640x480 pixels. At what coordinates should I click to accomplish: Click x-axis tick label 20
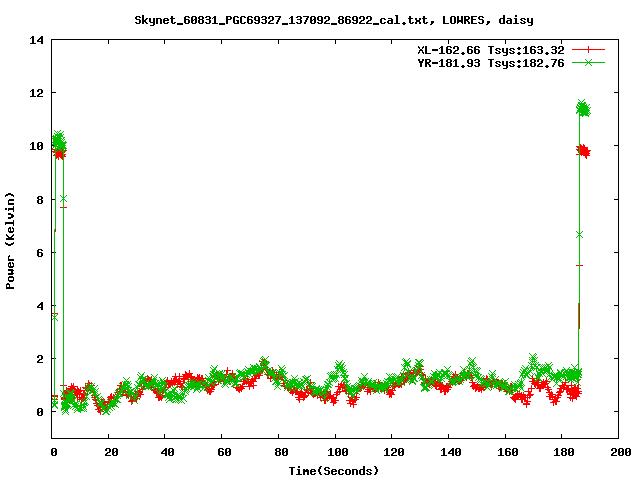111,452
